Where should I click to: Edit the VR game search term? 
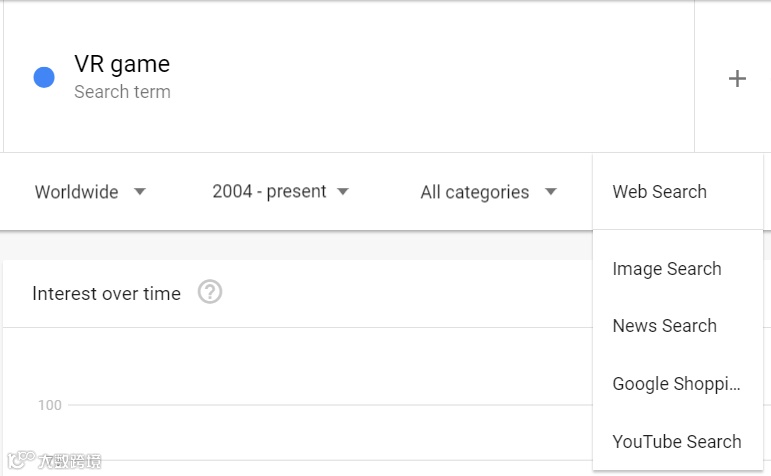[122, 64]
